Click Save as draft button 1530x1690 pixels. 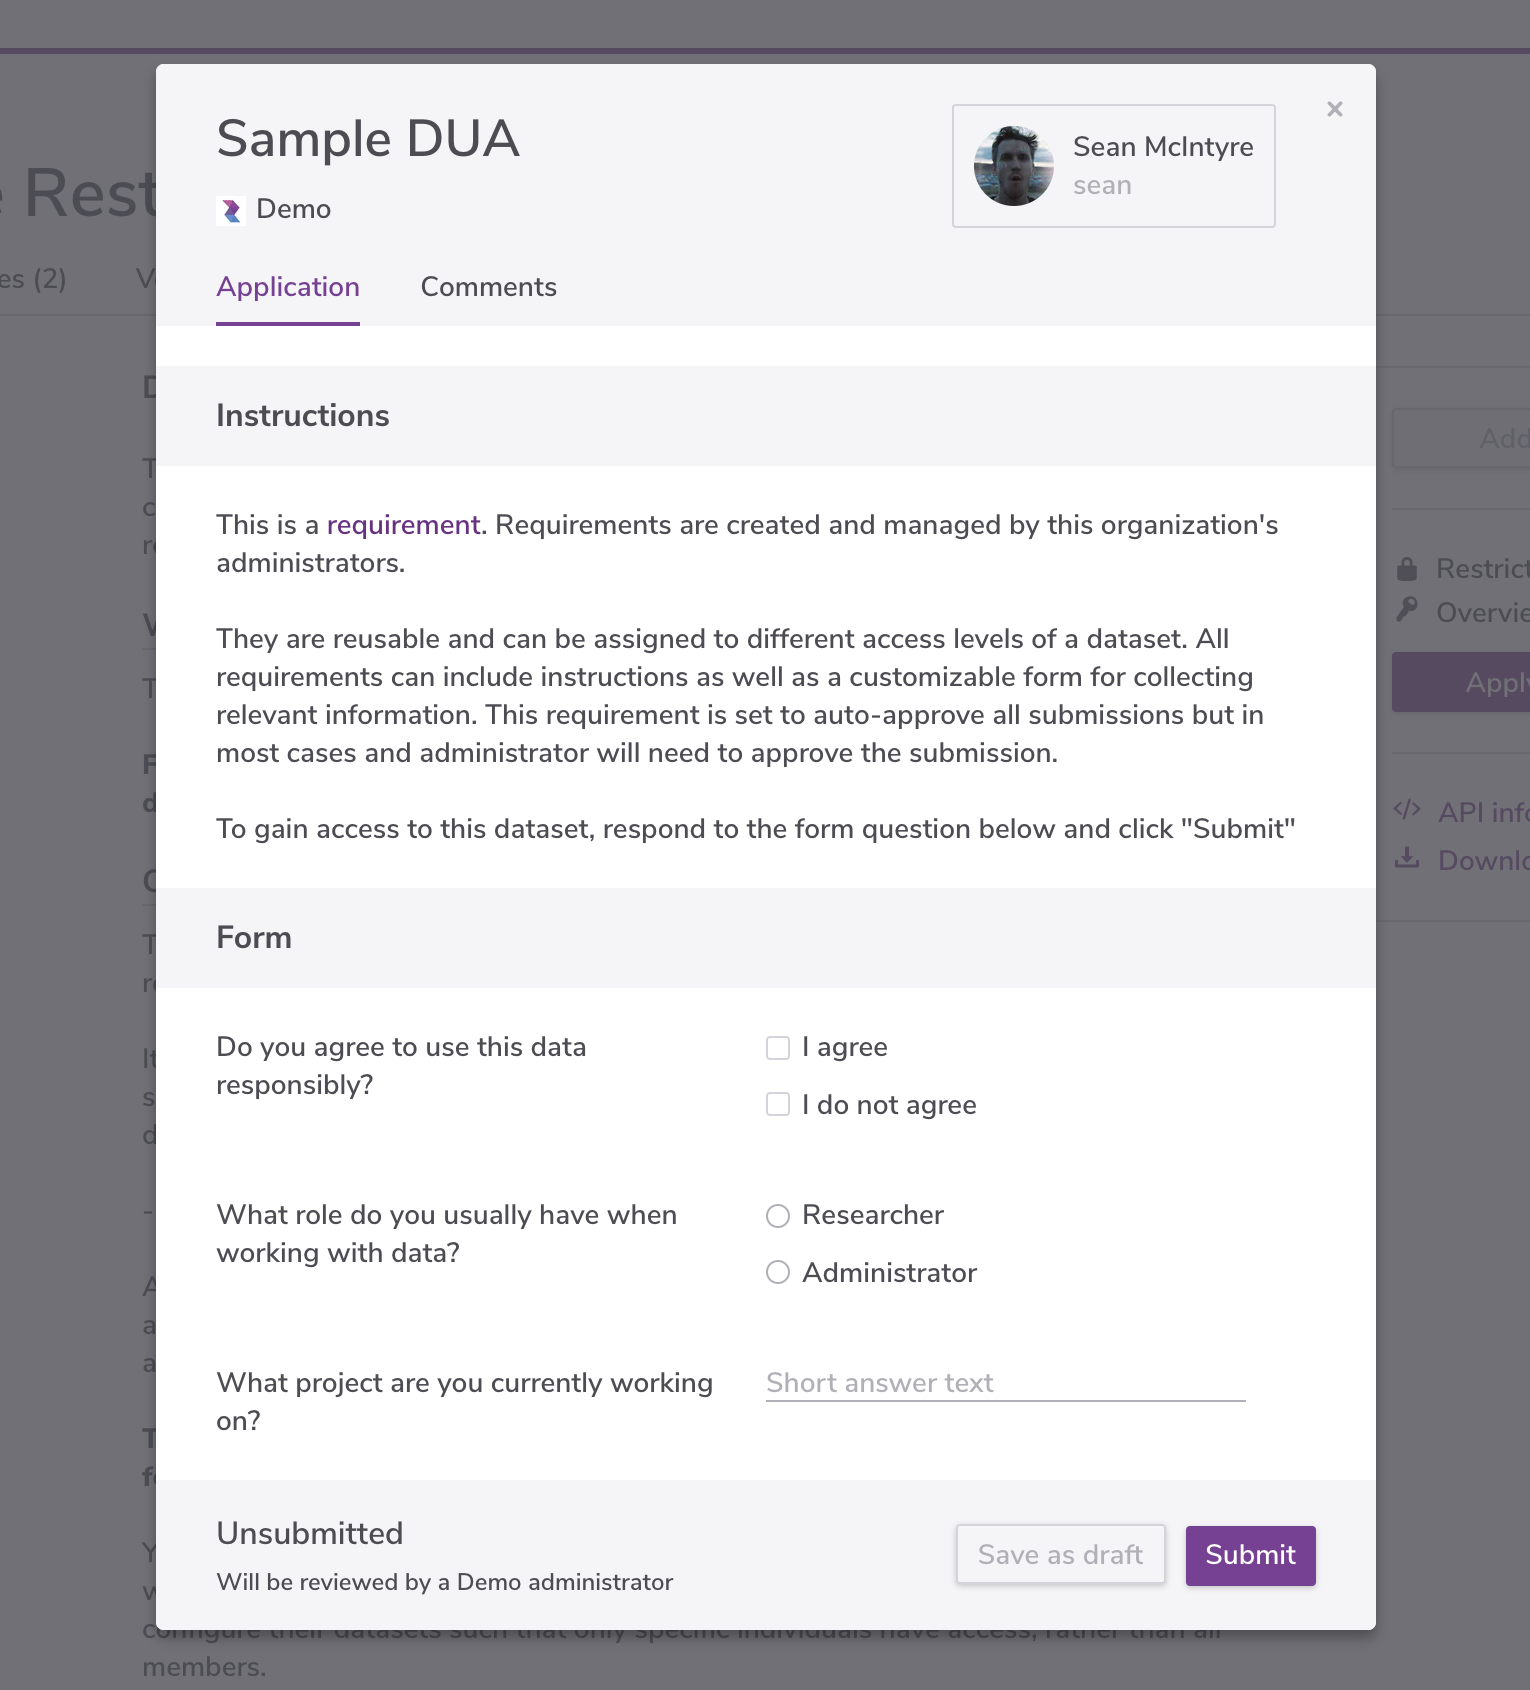pos(1060,1554)
